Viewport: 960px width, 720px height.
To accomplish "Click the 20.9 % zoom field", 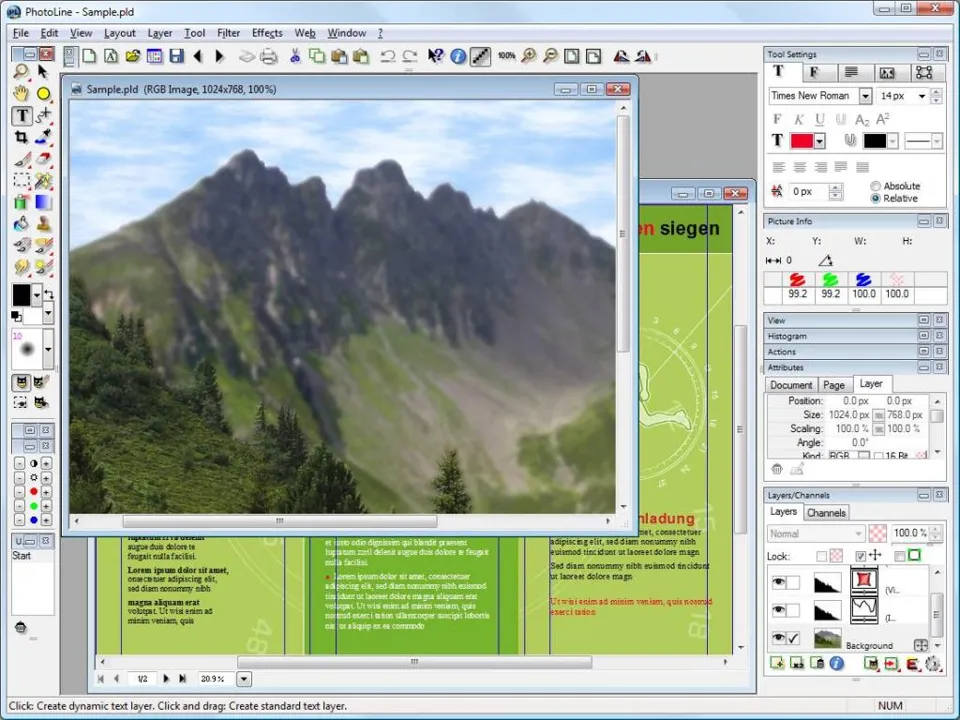I will pos(216,679).
